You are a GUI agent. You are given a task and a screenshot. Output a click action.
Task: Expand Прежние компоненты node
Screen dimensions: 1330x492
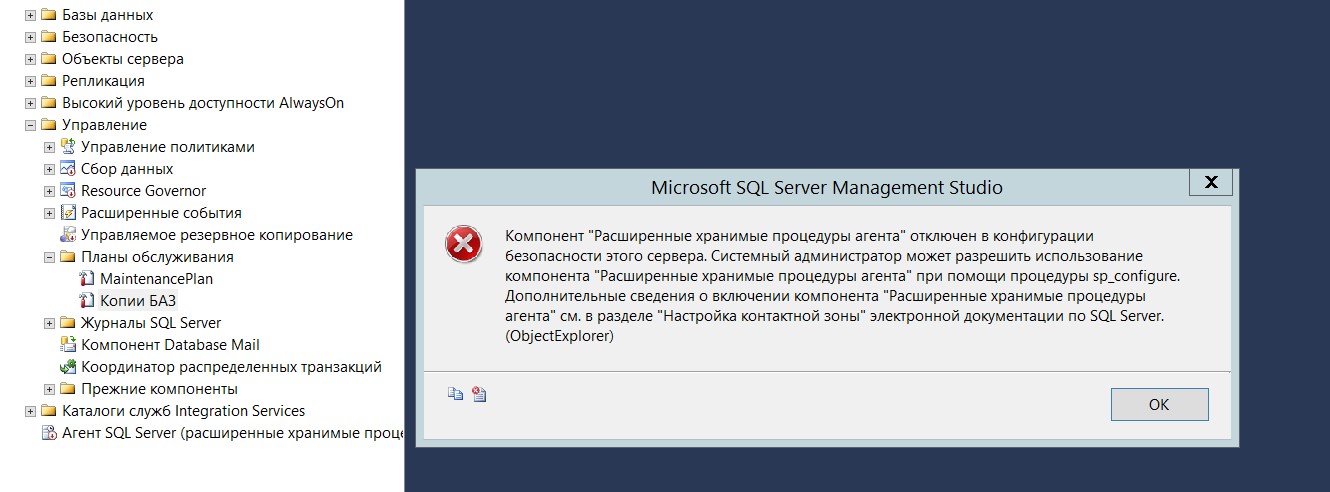49,389
